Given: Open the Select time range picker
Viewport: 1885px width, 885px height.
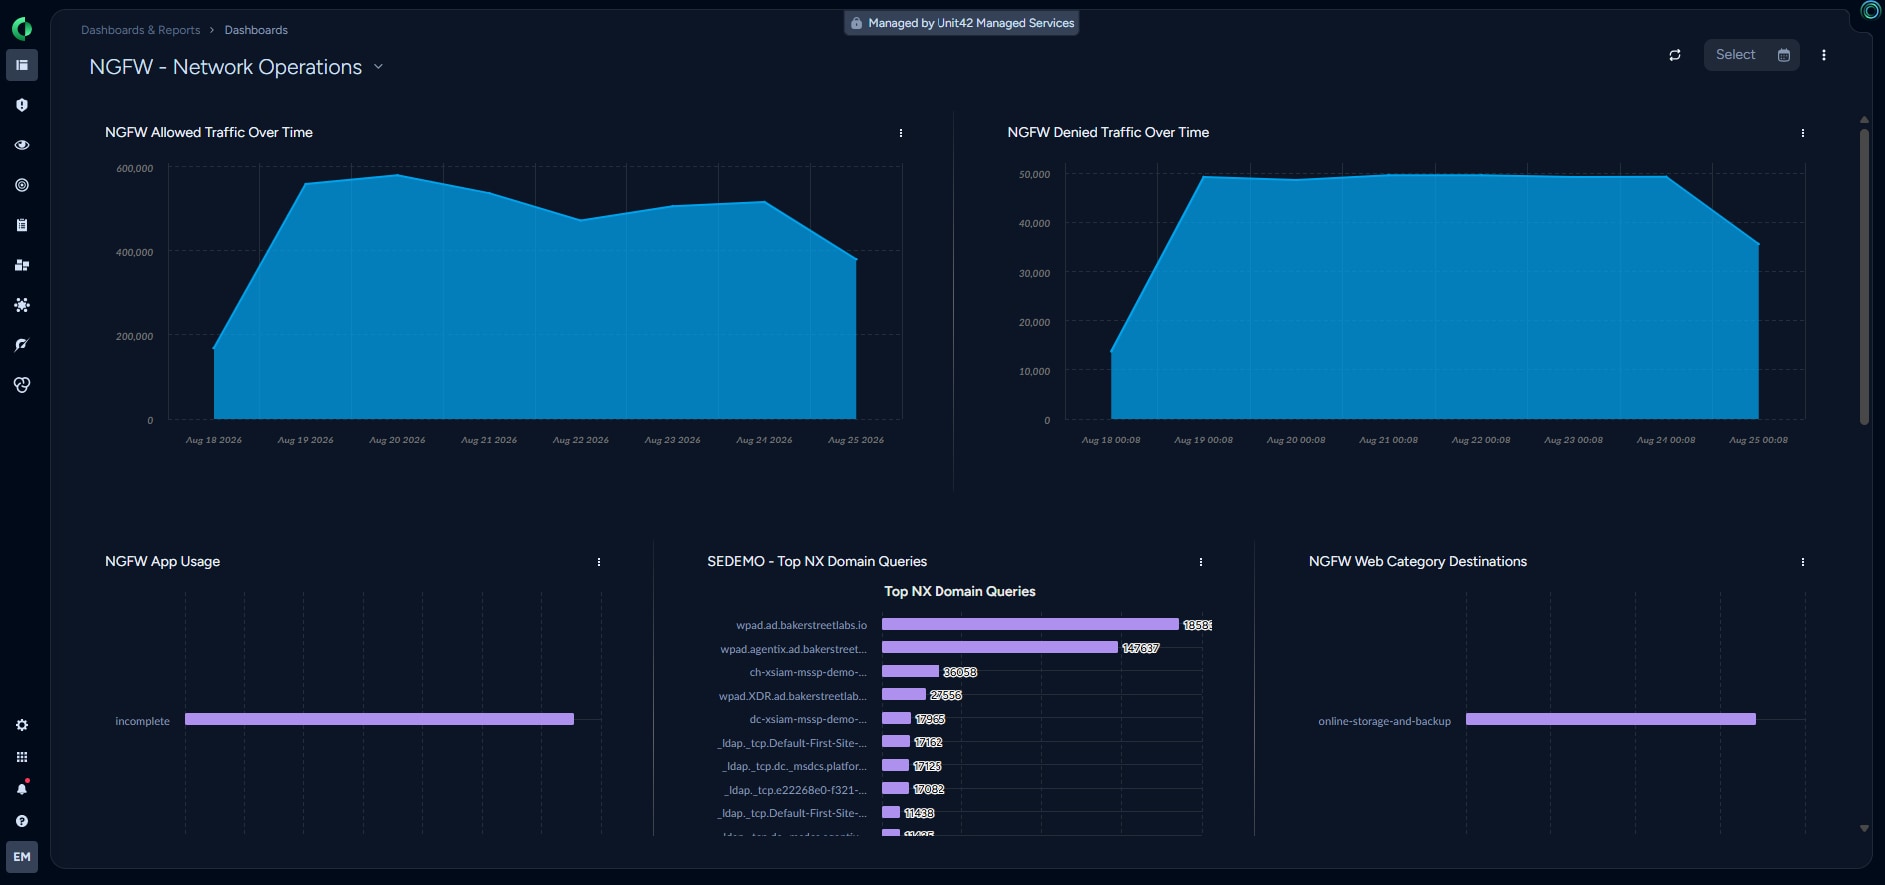Looking at the screenshot, I should click(1752, 55).
